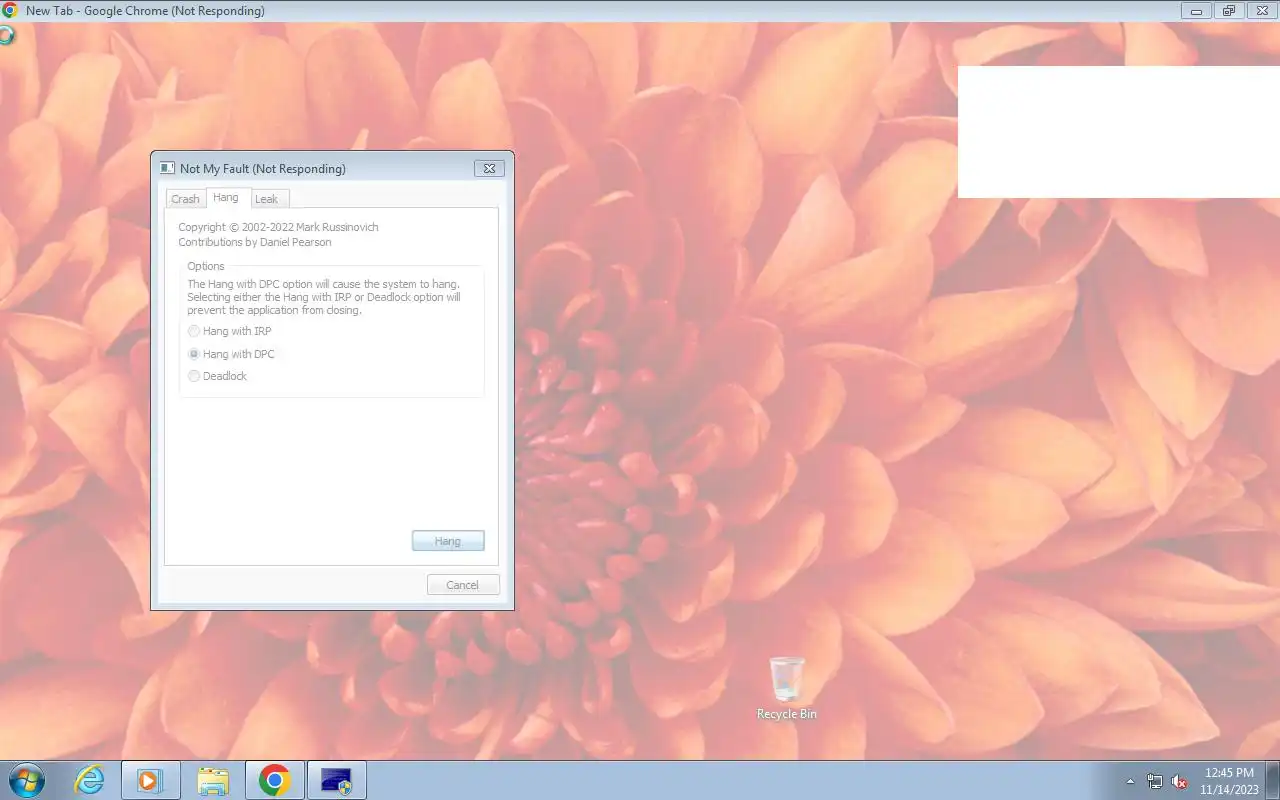This screenshot has height=800, width=1280.
Task: Select the Not My Fault taskbar button
Action: [337, 780]
